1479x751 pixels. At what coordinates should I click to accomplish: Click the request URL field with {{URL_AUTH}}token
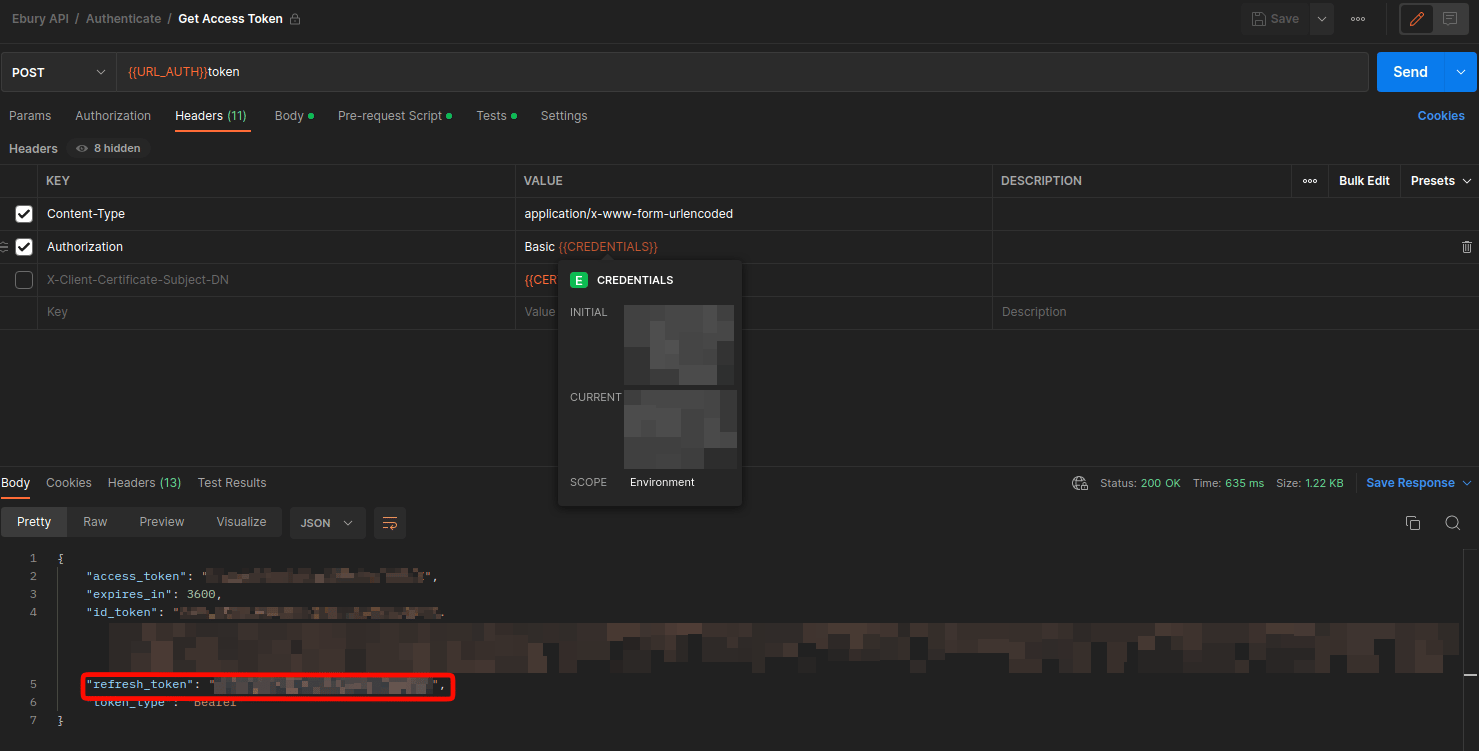coord(742,72)
